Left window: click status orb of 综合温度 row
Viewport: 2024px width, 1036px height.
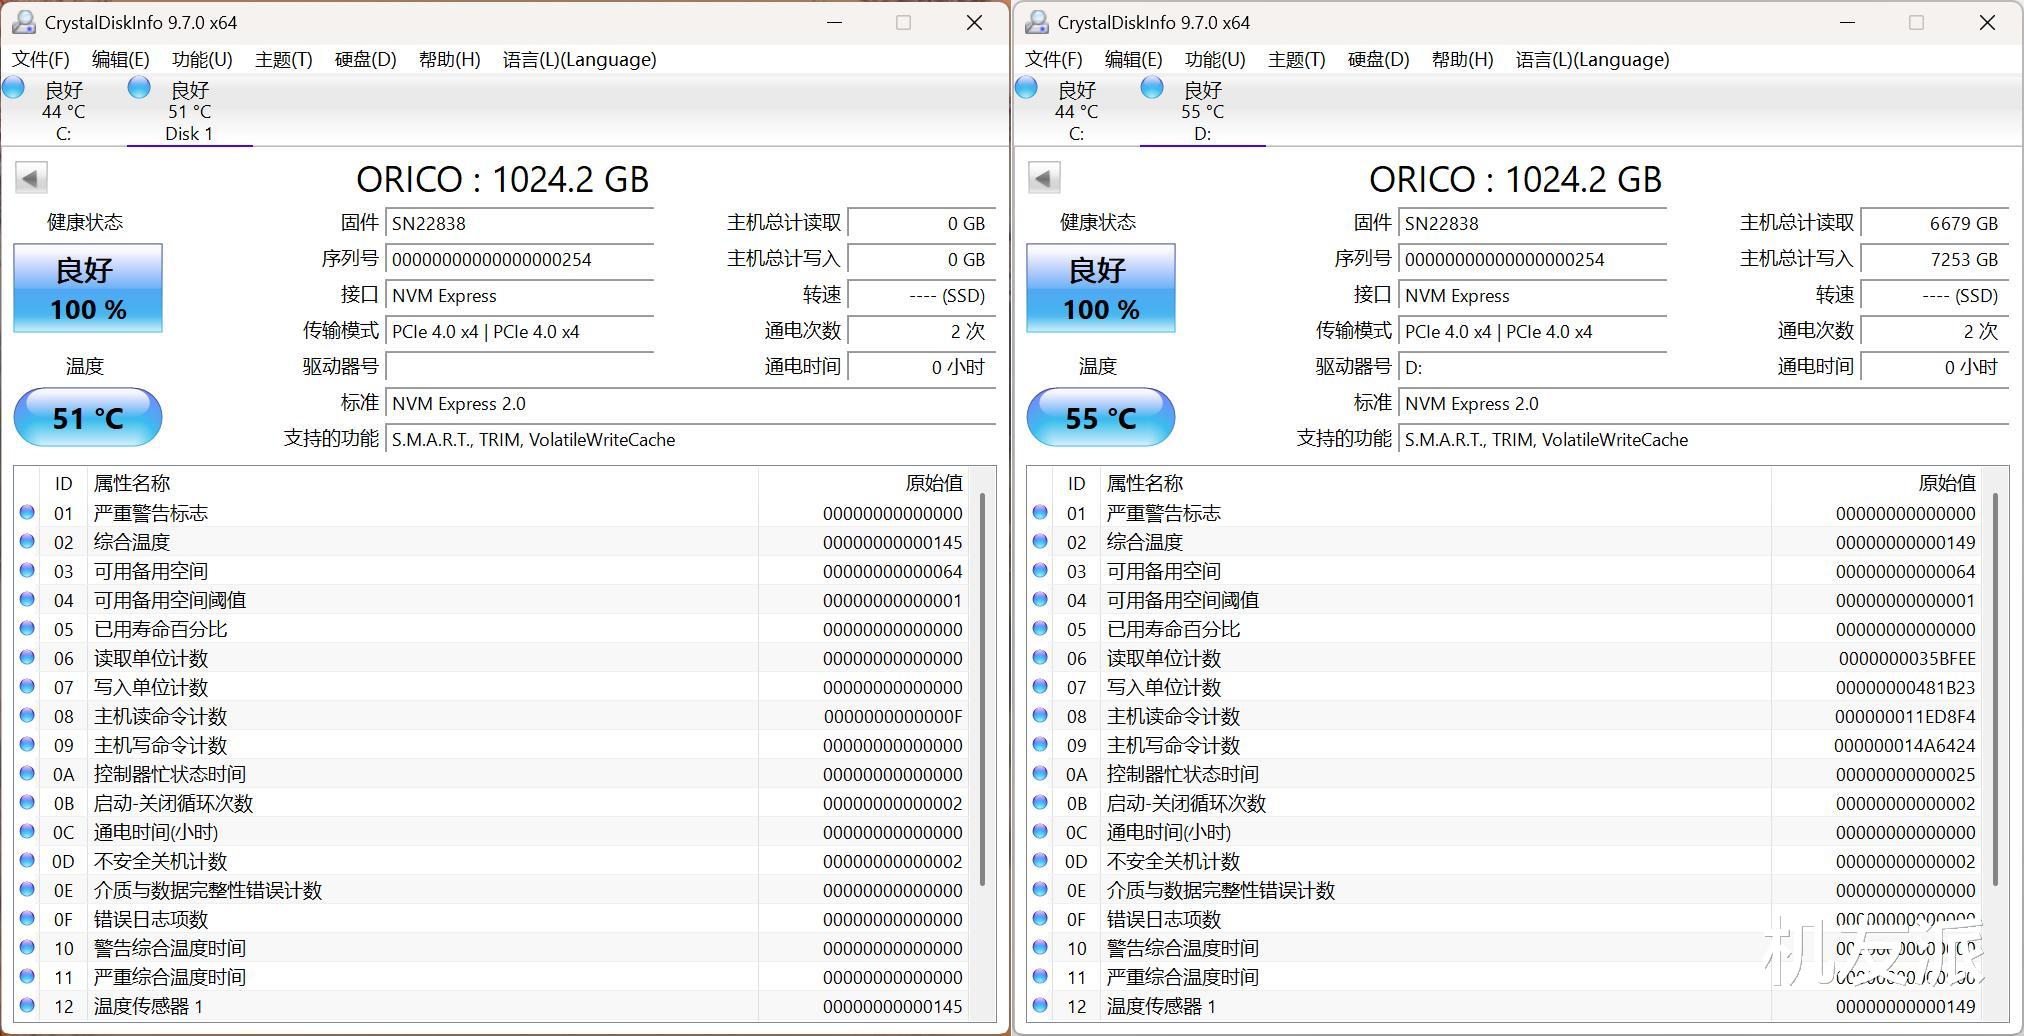pyautogui.click(x=27, y=542)
